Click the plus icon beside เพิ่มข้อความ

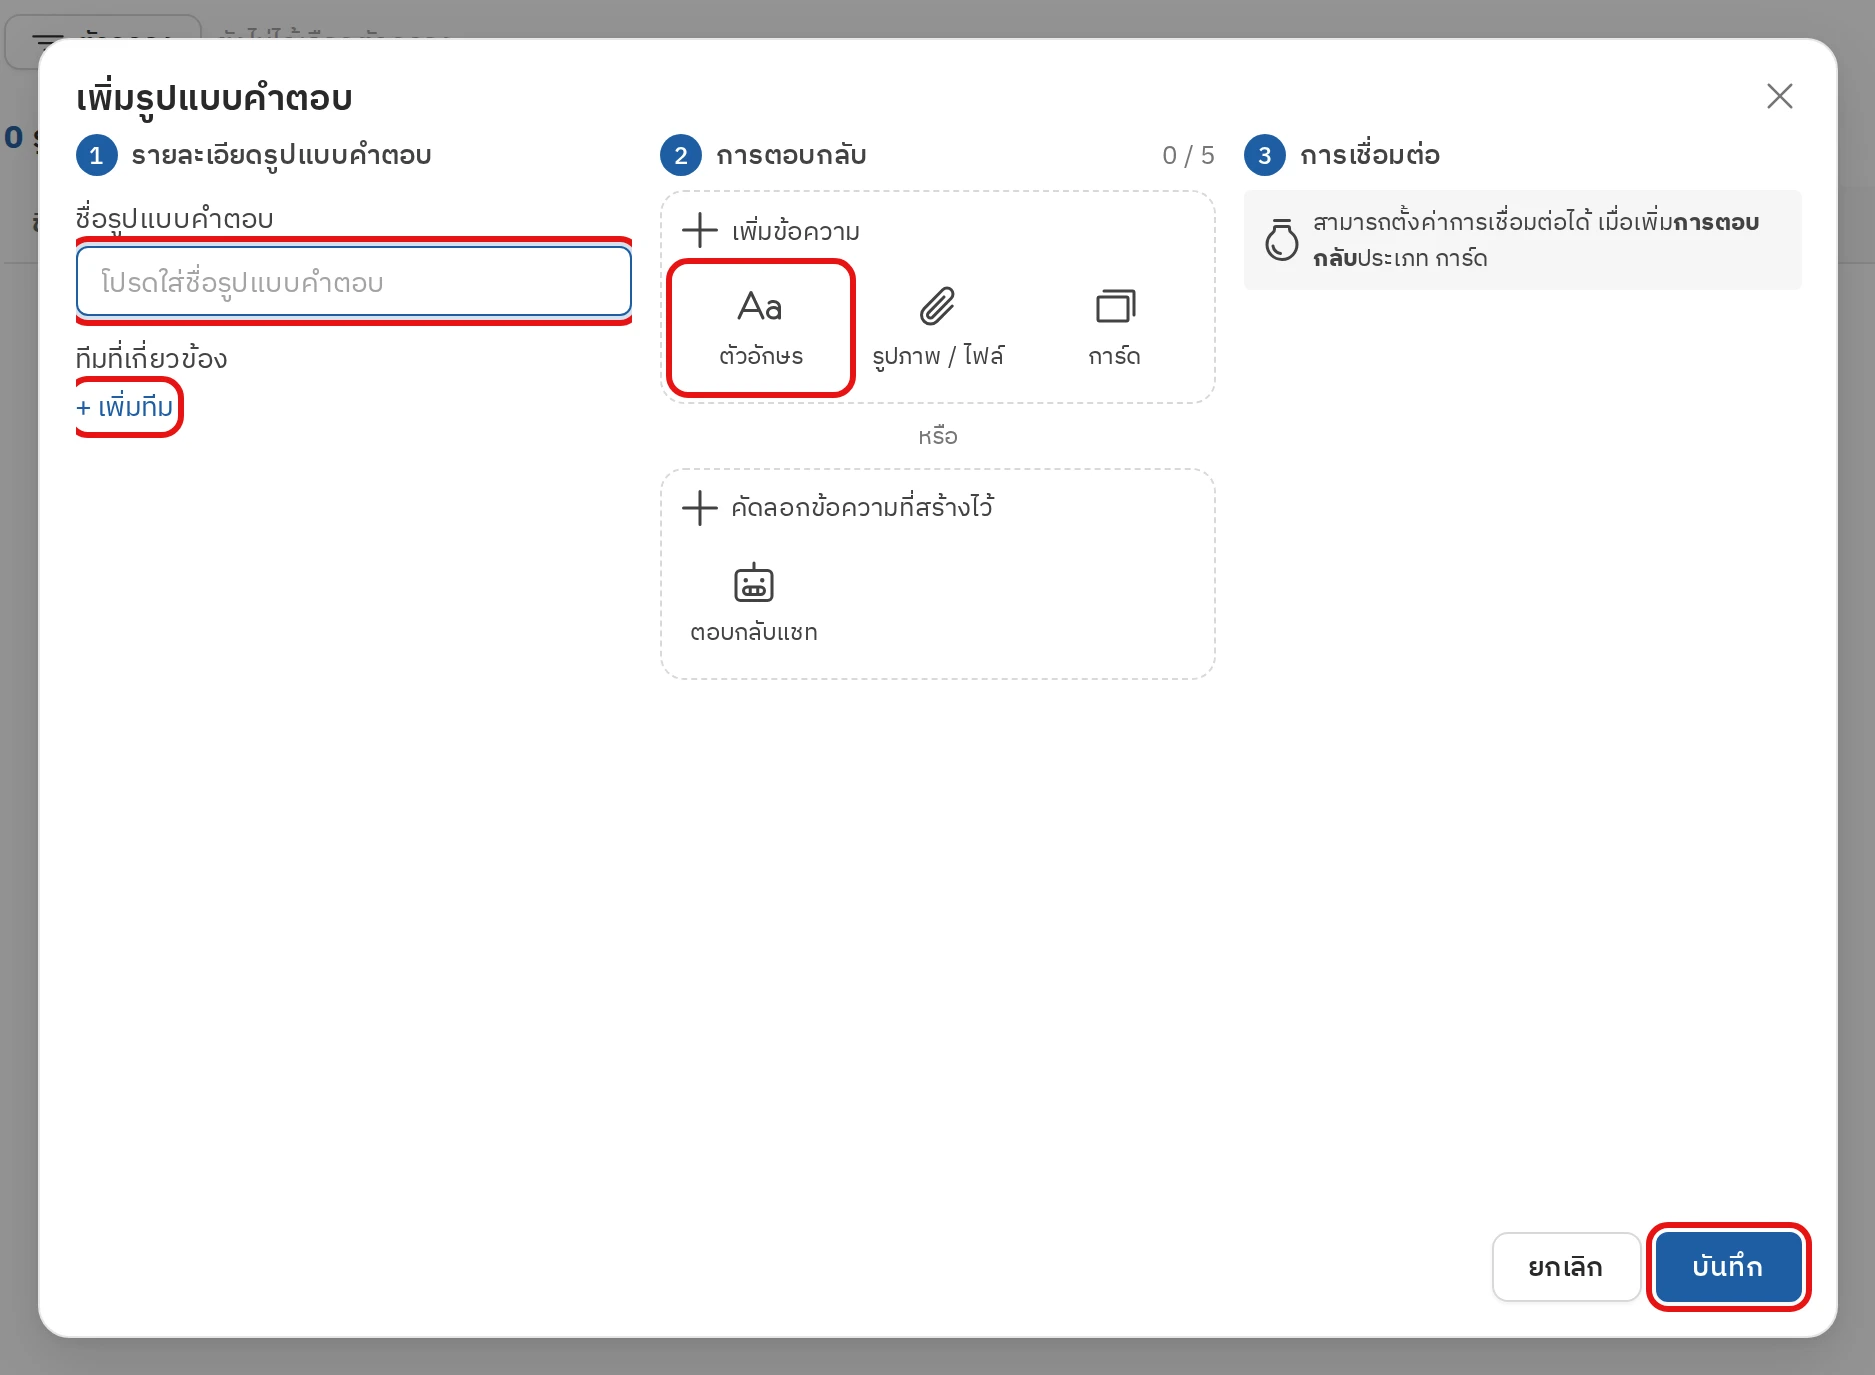(x=700, y=230)
